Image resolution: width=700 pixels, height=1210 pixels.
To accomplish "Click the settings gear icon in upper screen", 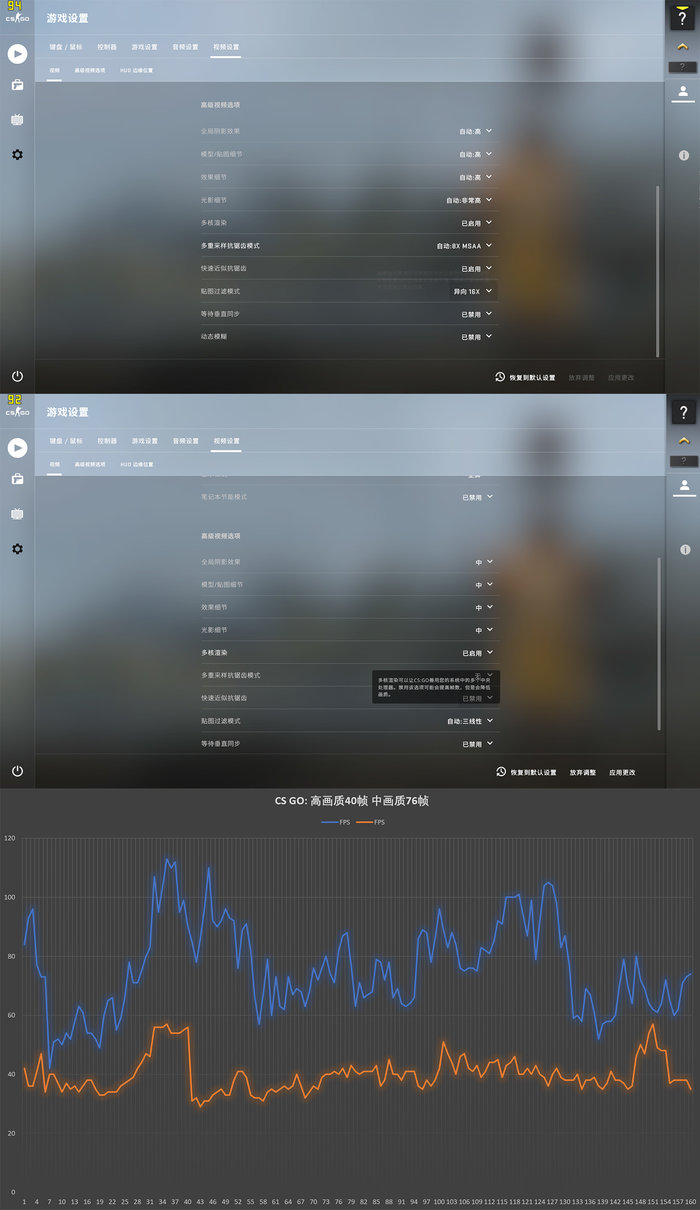I will 17,154.
